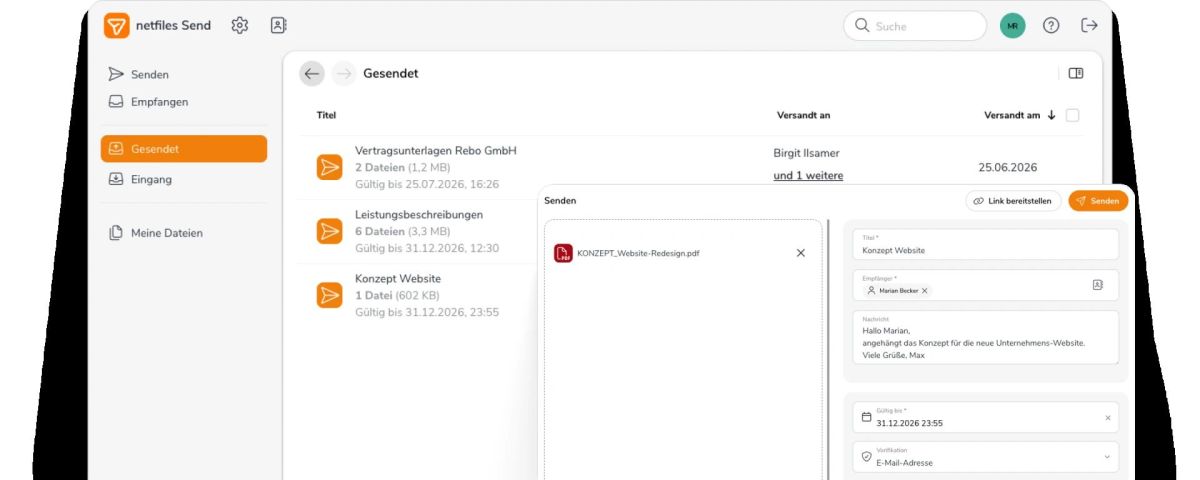
Task: Tick the select-all checkbox in table header
Action: coord(1073,115)
